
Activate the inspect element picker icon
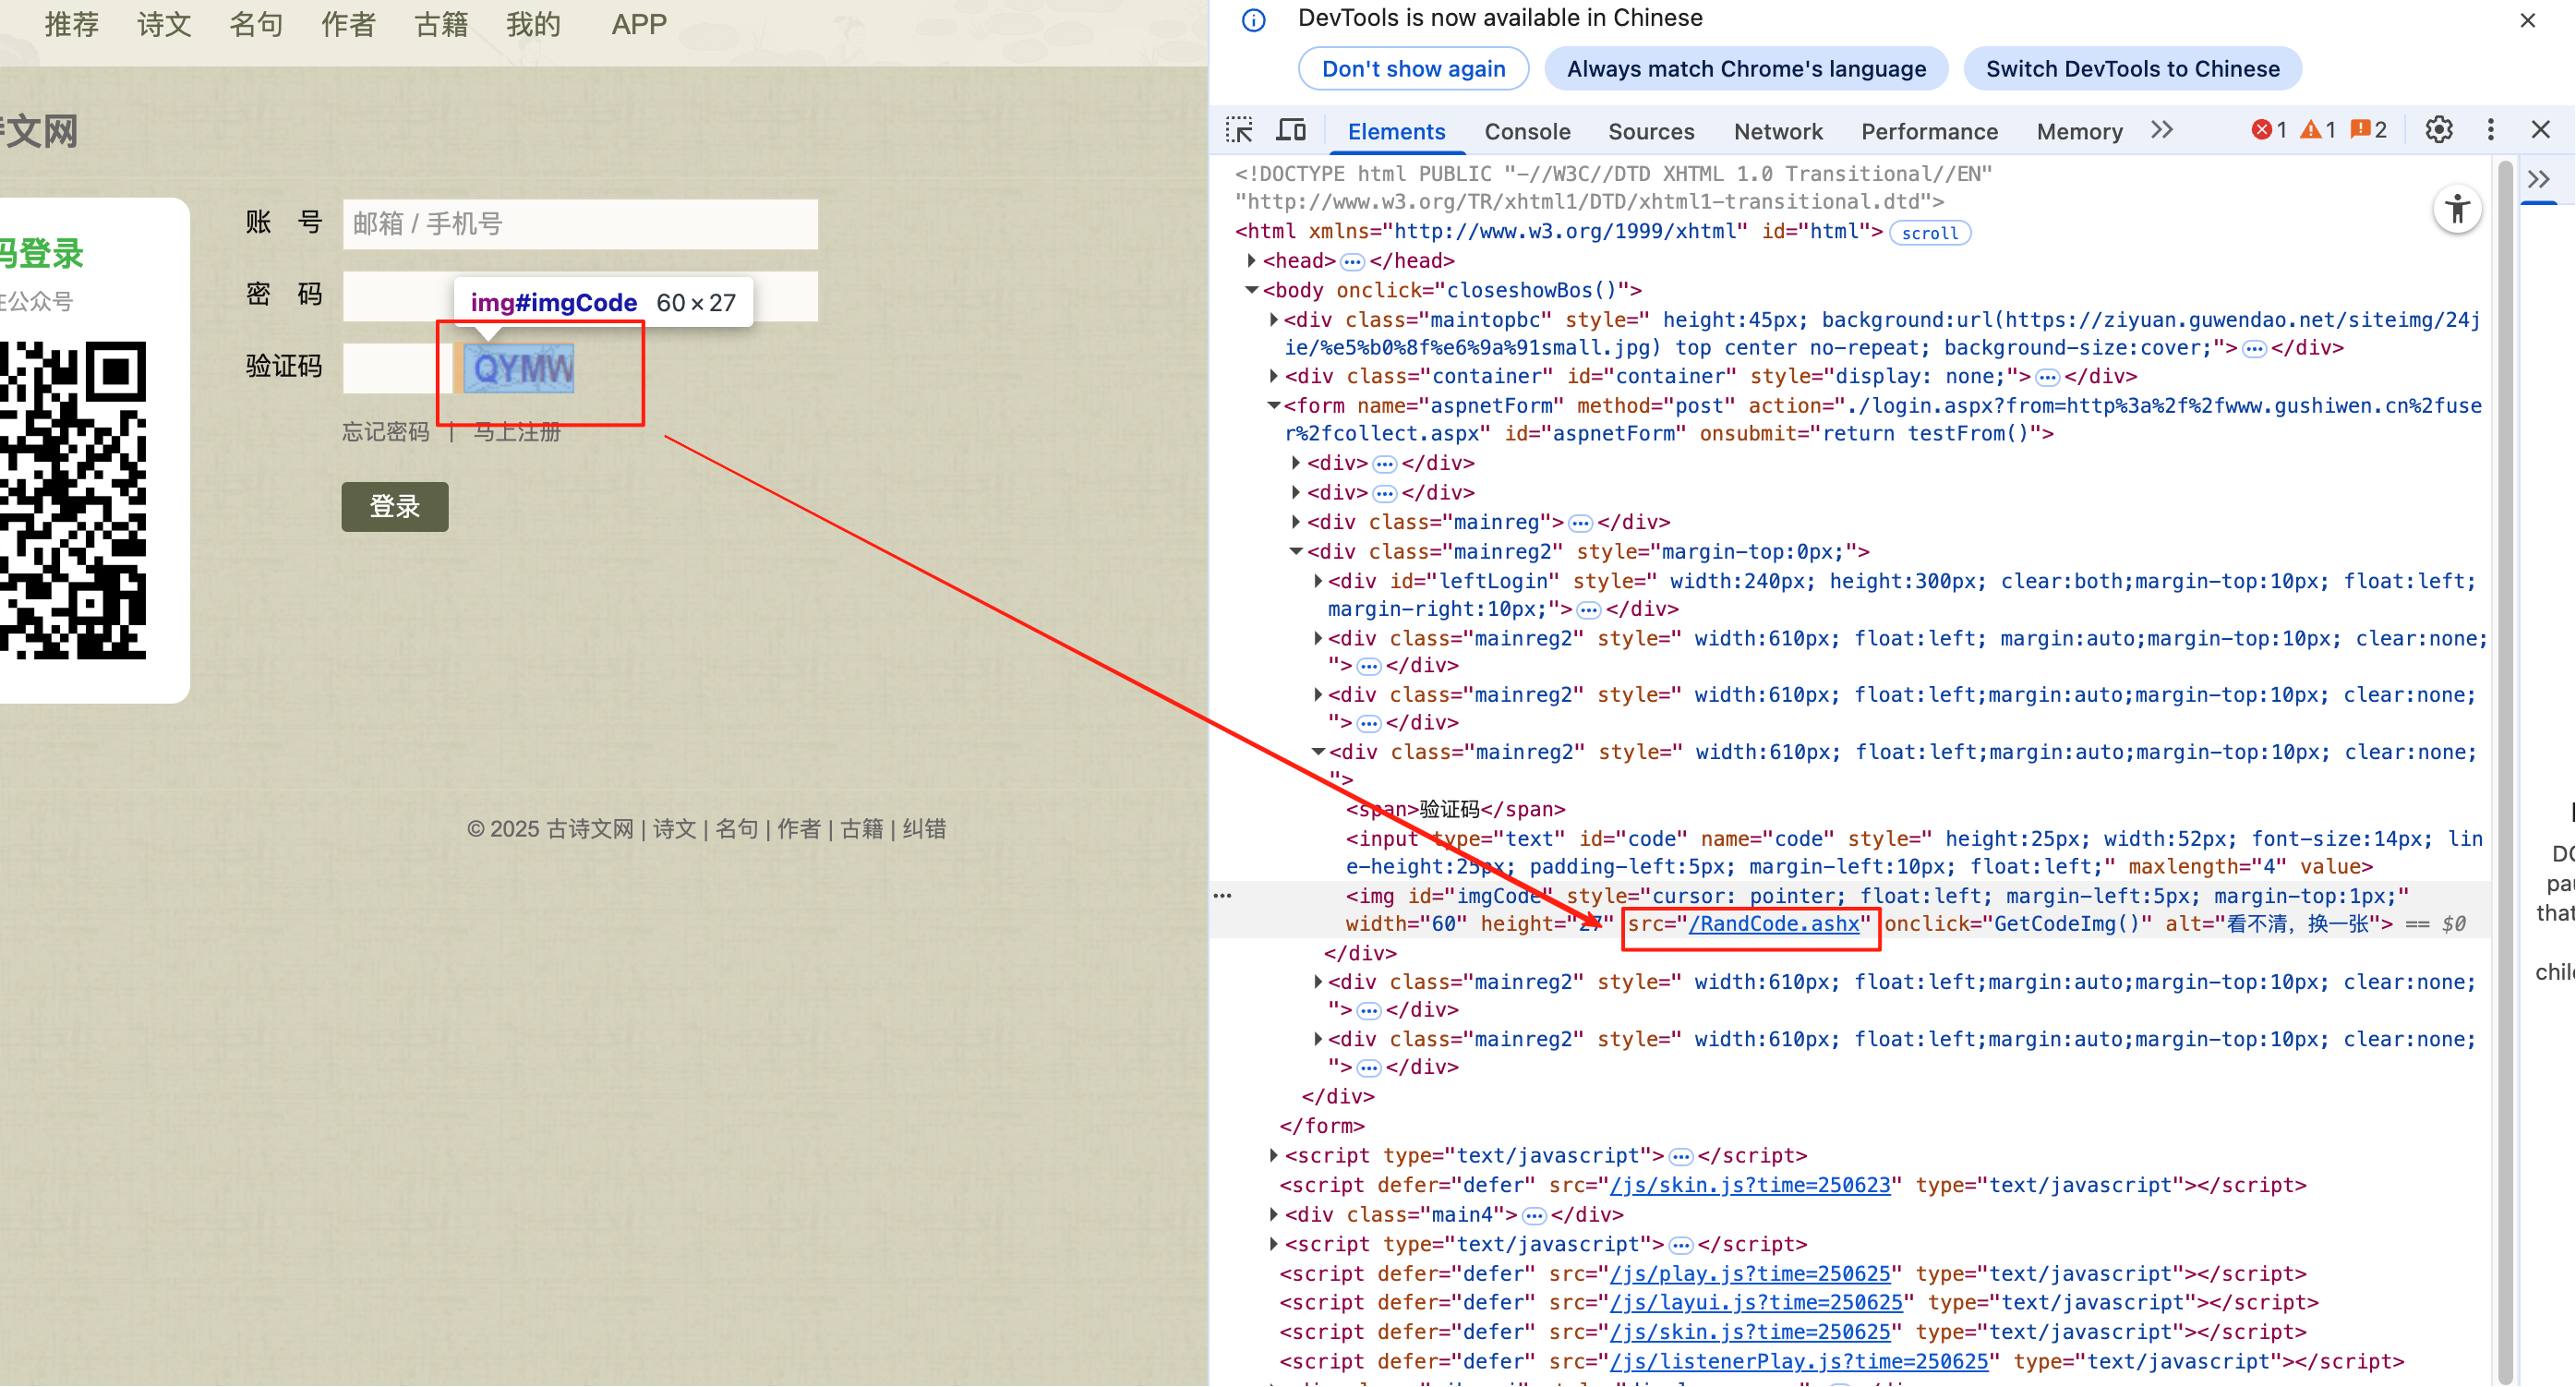pos(1239,130)
